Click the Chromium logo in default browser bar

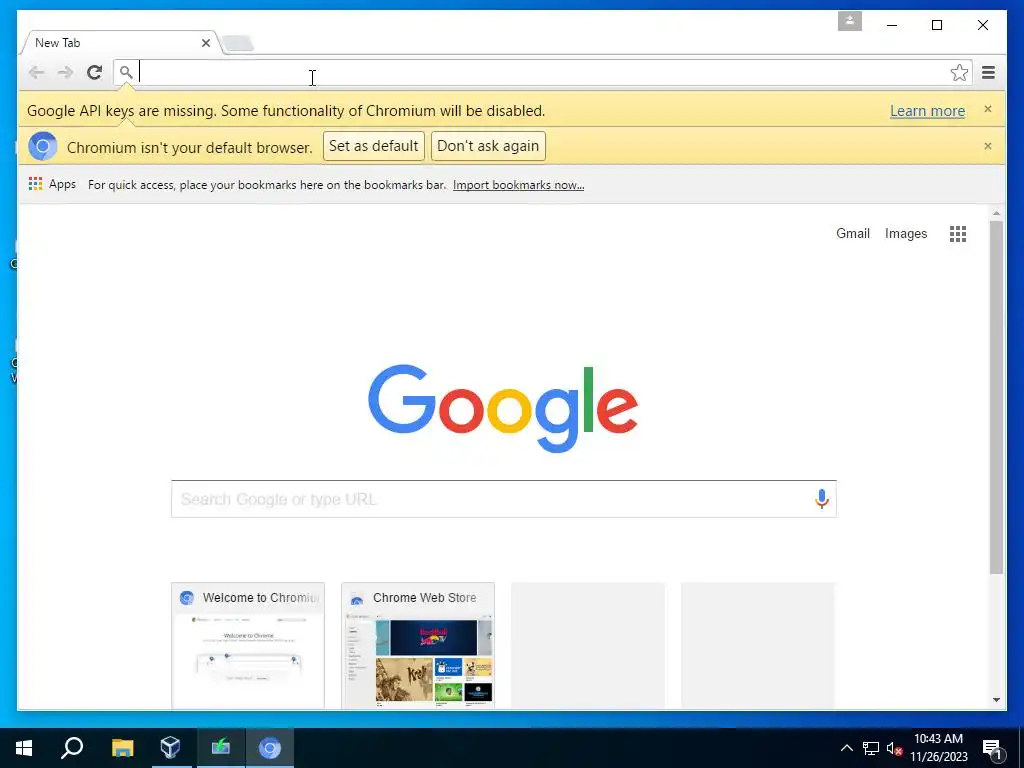point(42,146)
